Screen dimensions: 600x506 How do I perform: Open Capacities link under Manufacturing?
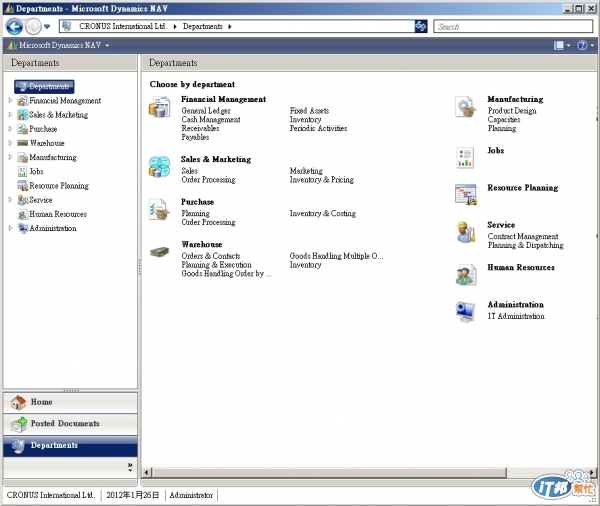click(504, 119)
